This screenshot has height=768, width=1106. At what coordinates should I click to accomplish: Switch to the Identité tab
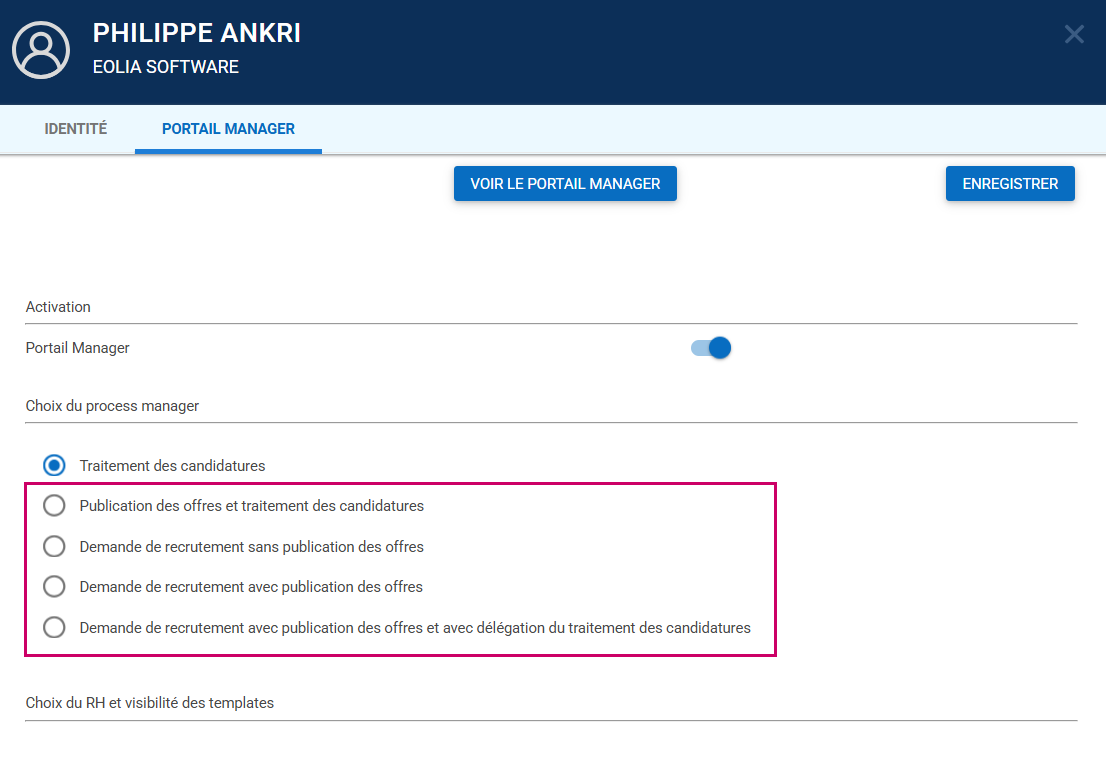(x=76, y=129)
